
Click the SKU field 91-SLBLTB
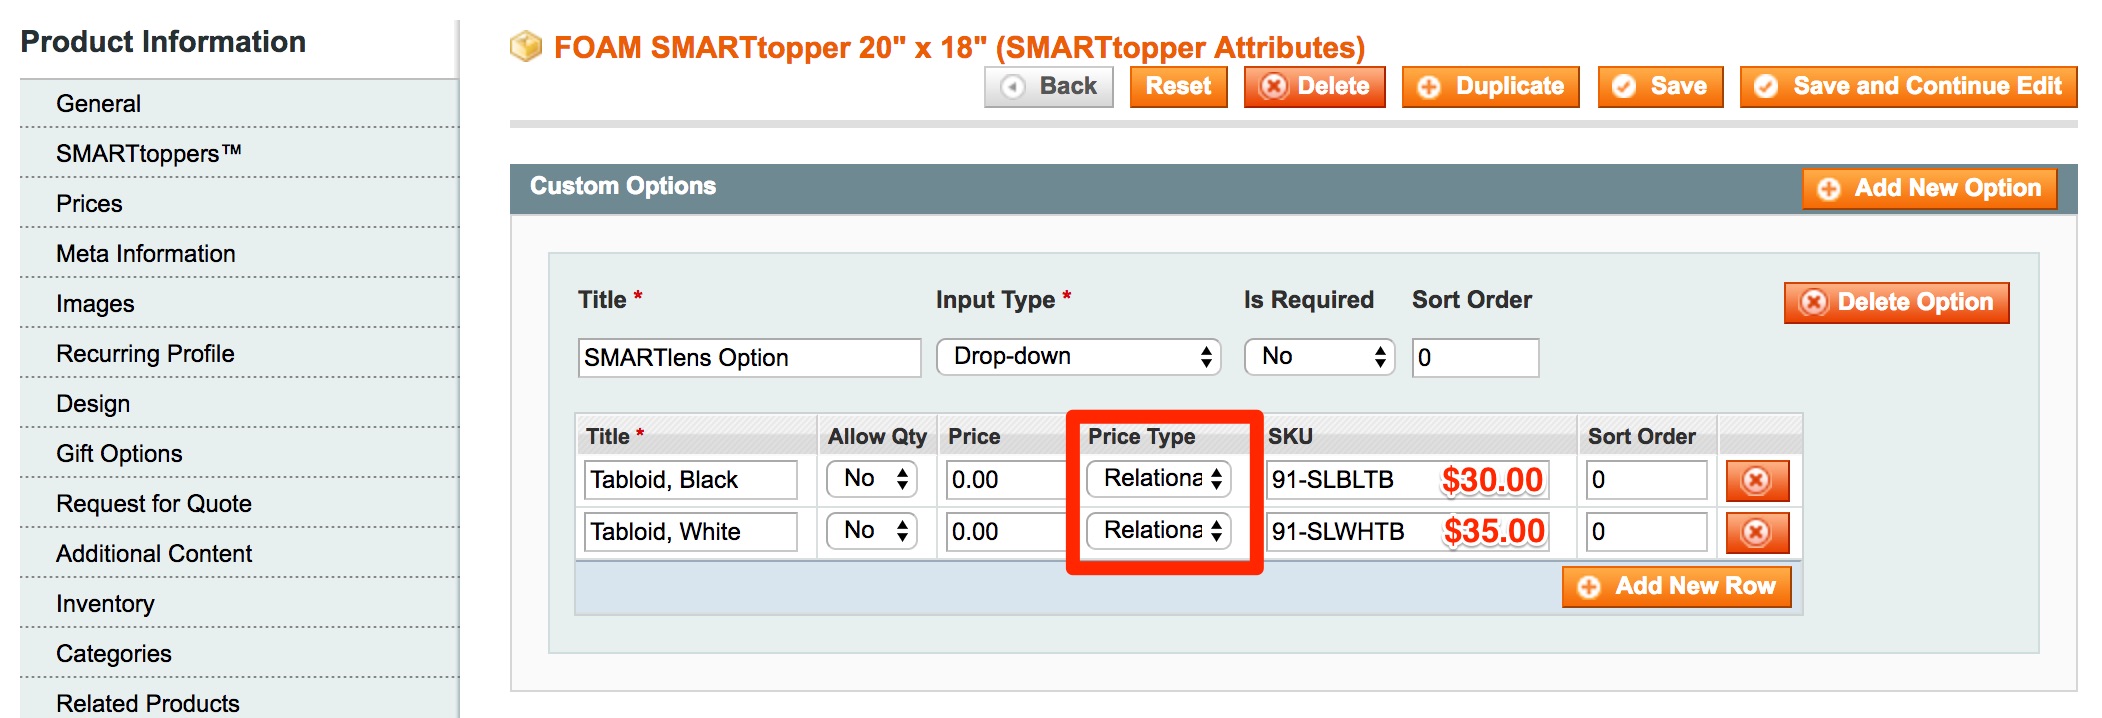[1408, 480]
